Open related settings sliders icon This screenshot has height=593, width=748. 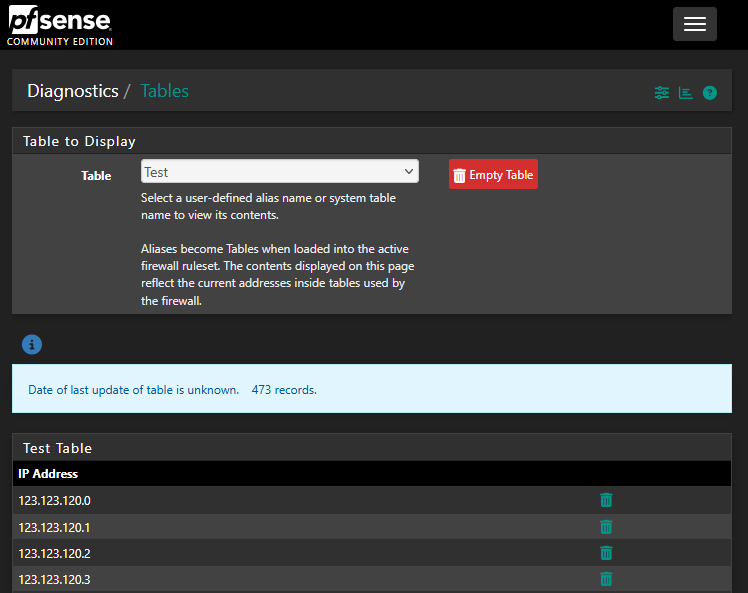pyautogui.click(x=661, y=93)
